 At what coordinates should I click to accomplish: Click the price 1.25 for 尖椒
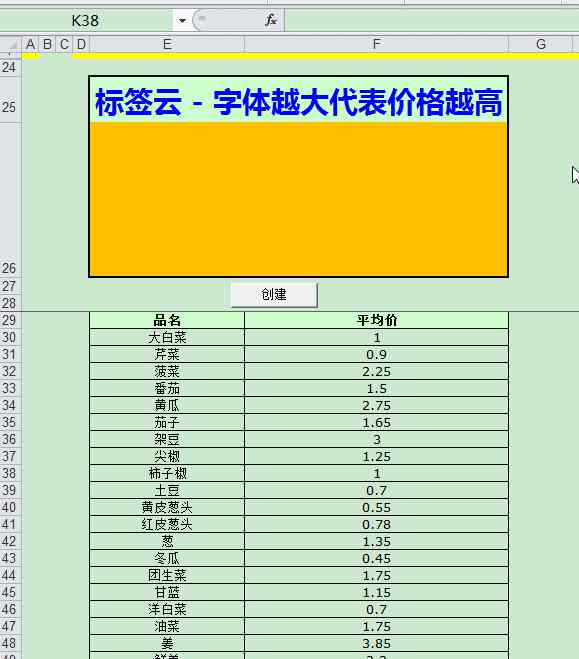(376, 456)
